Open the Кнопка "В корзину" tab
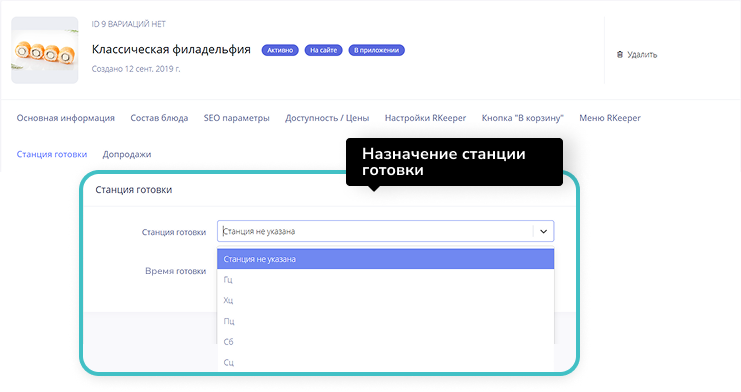 (x=523, y=118)
